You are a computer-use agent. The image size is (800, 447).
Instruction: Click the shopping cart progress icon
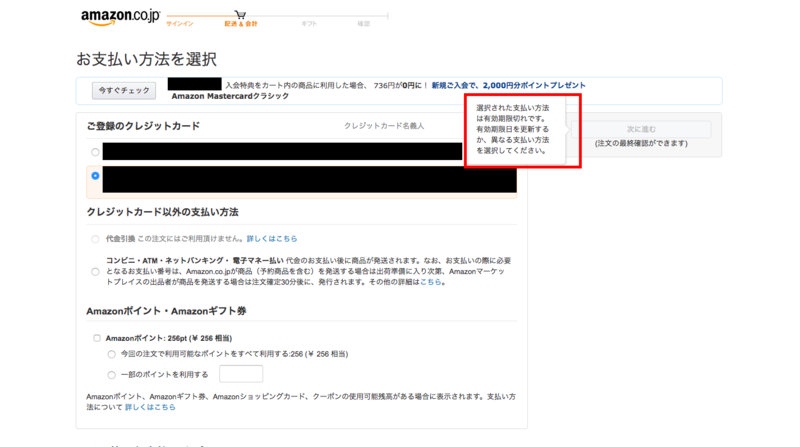point(240,14)
